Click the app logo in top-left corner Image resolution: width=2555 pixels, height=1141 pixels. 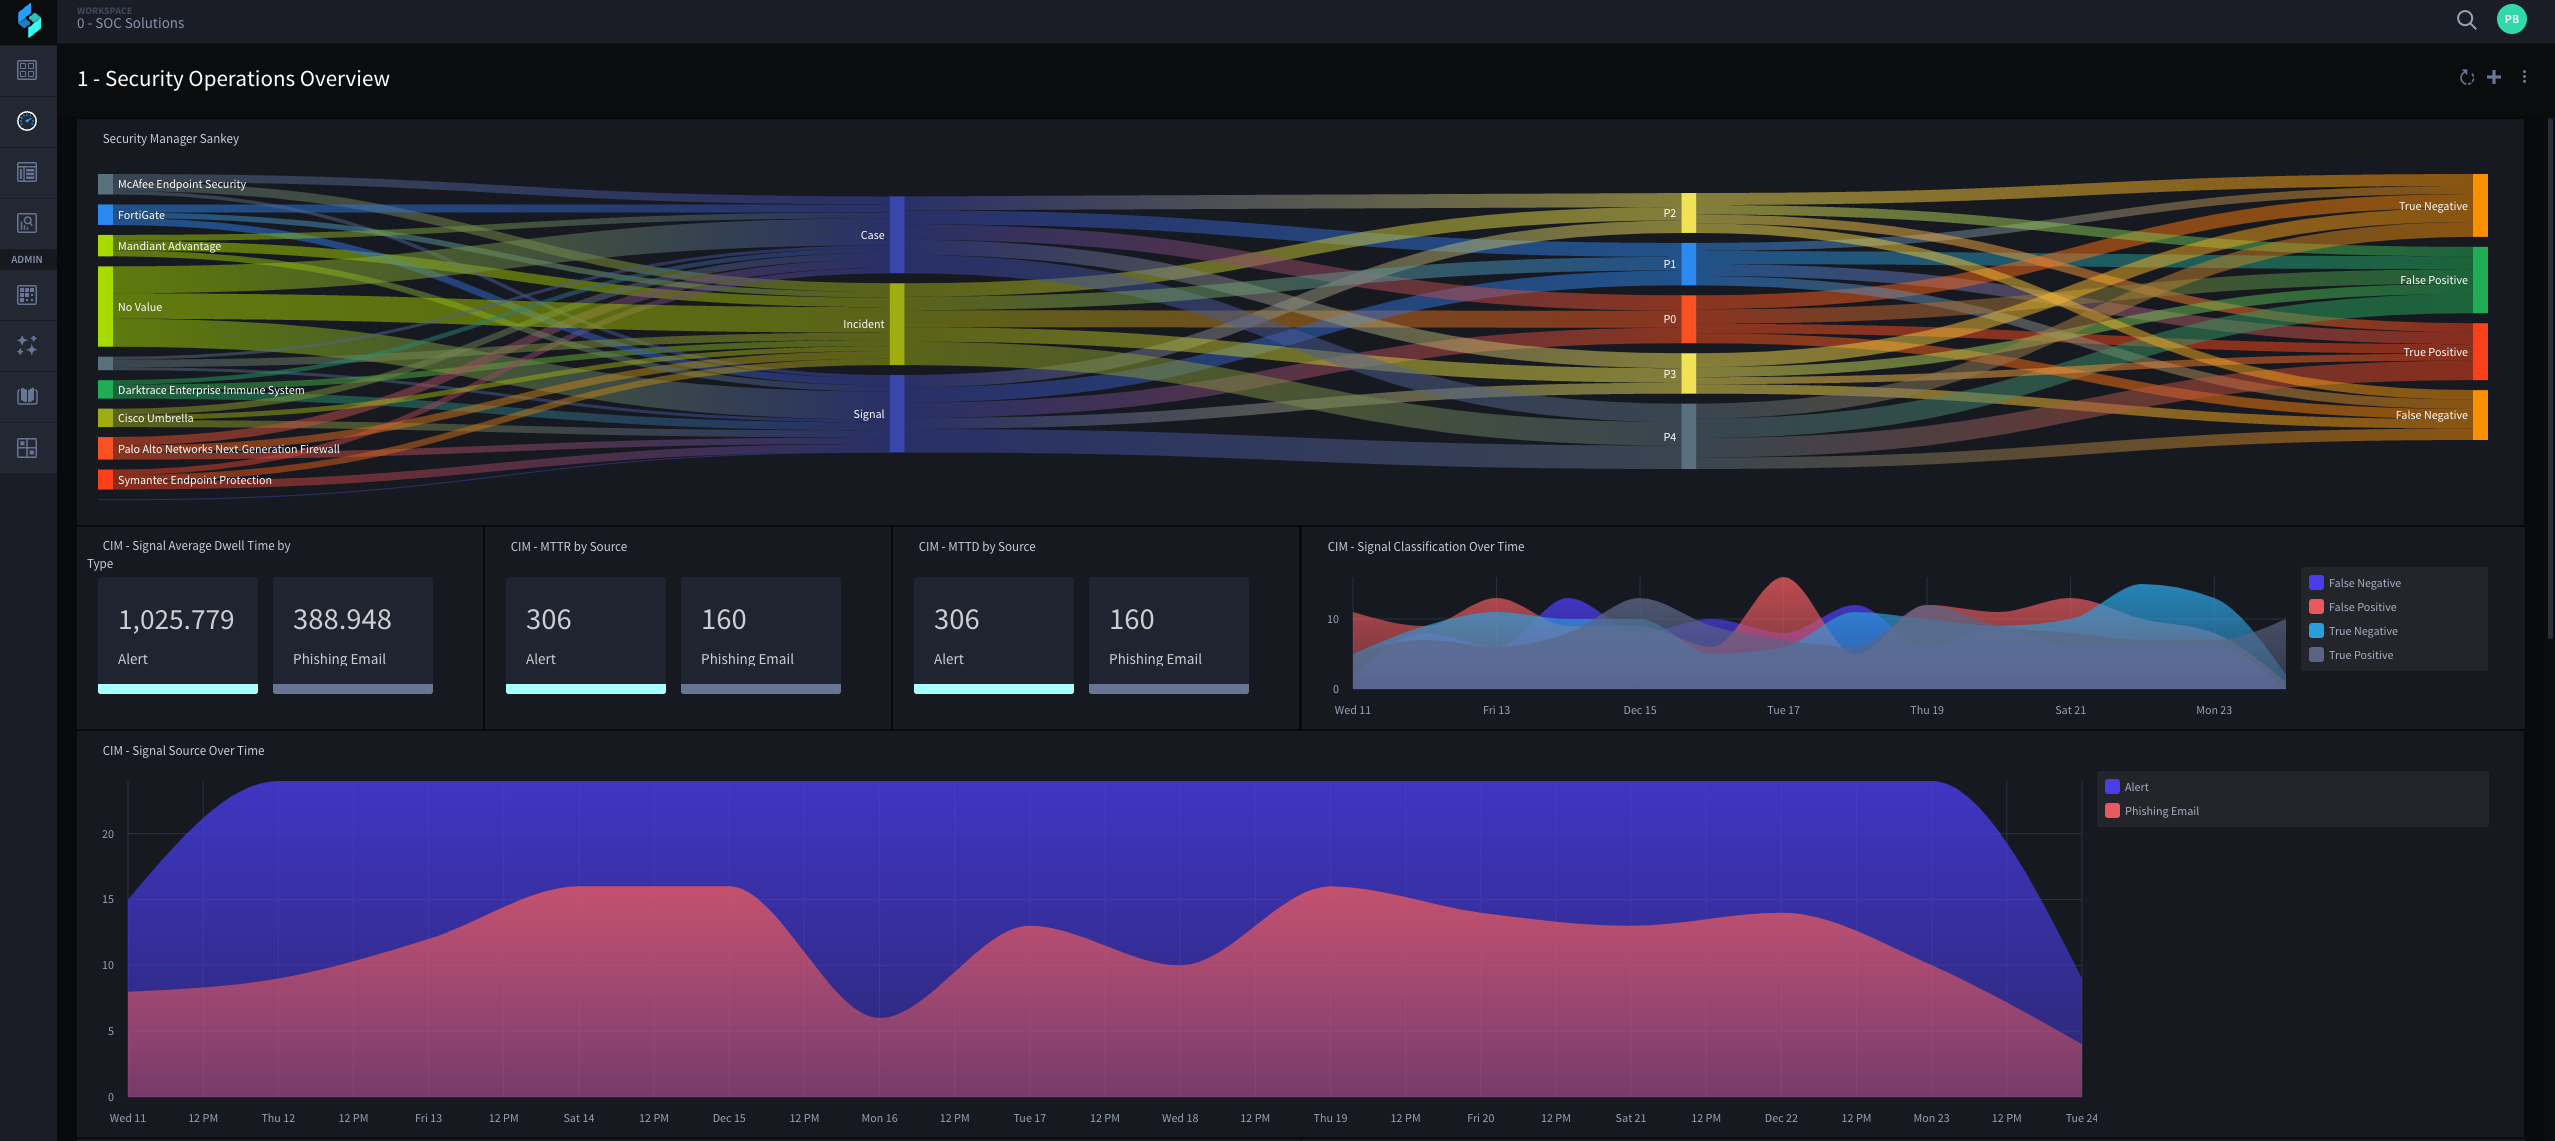[29, 20]
